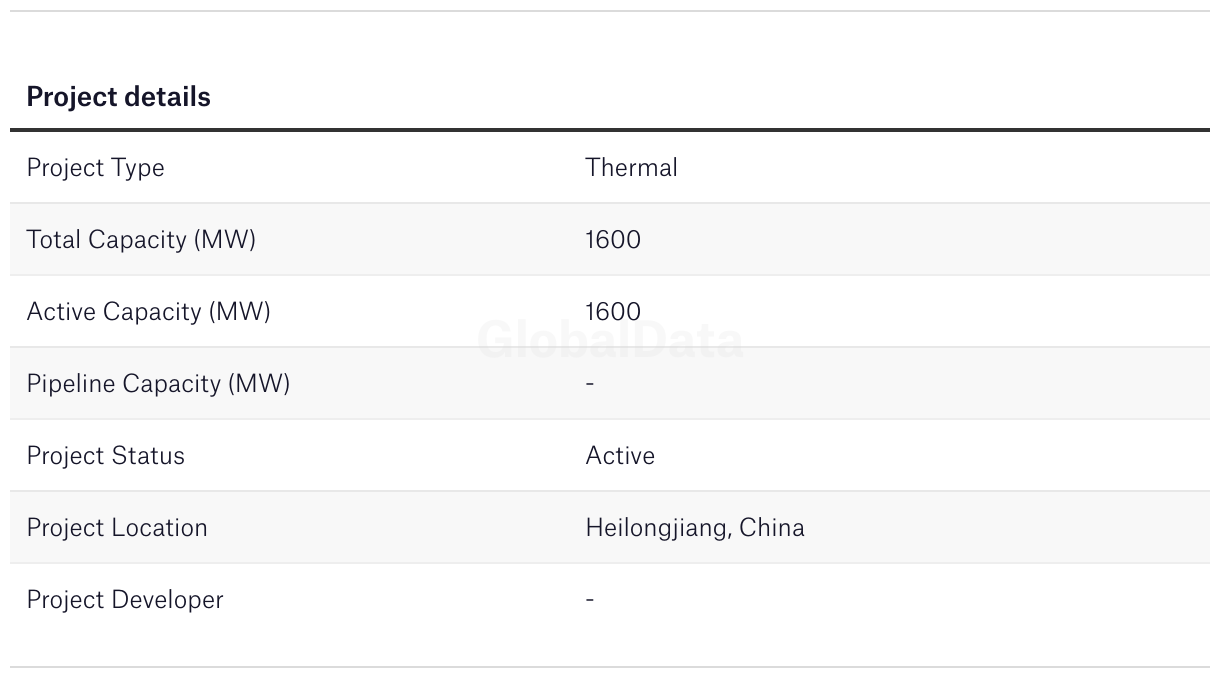Select the Project Status label
Viewport: 1220px width, 678px height.
tap(105, 455)
